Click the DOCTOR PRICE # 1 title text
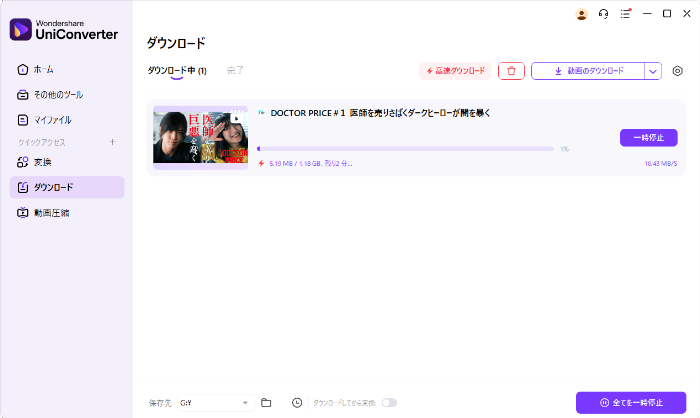The height and width of the screenshot is (418, 700). pyautogui.click(x=380, y=113)
